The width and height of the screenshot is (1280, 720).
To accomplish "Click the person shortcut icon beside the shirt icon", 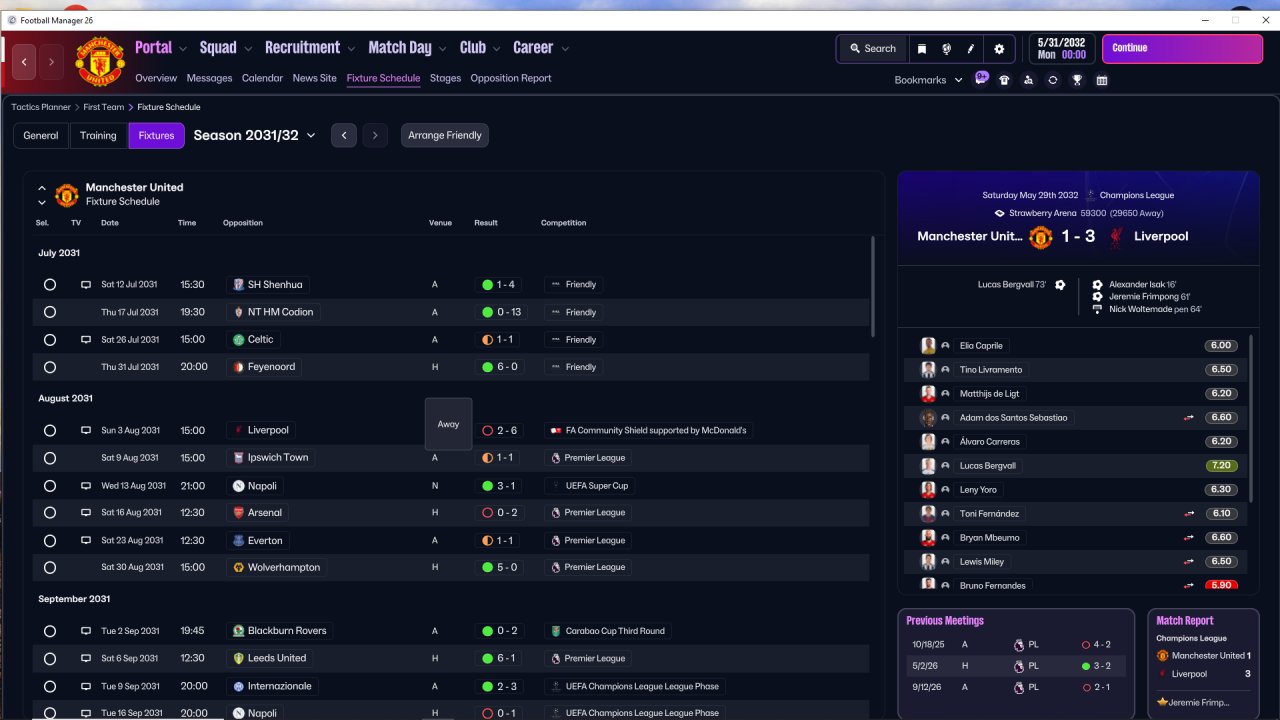I will tap(1028, 80).
